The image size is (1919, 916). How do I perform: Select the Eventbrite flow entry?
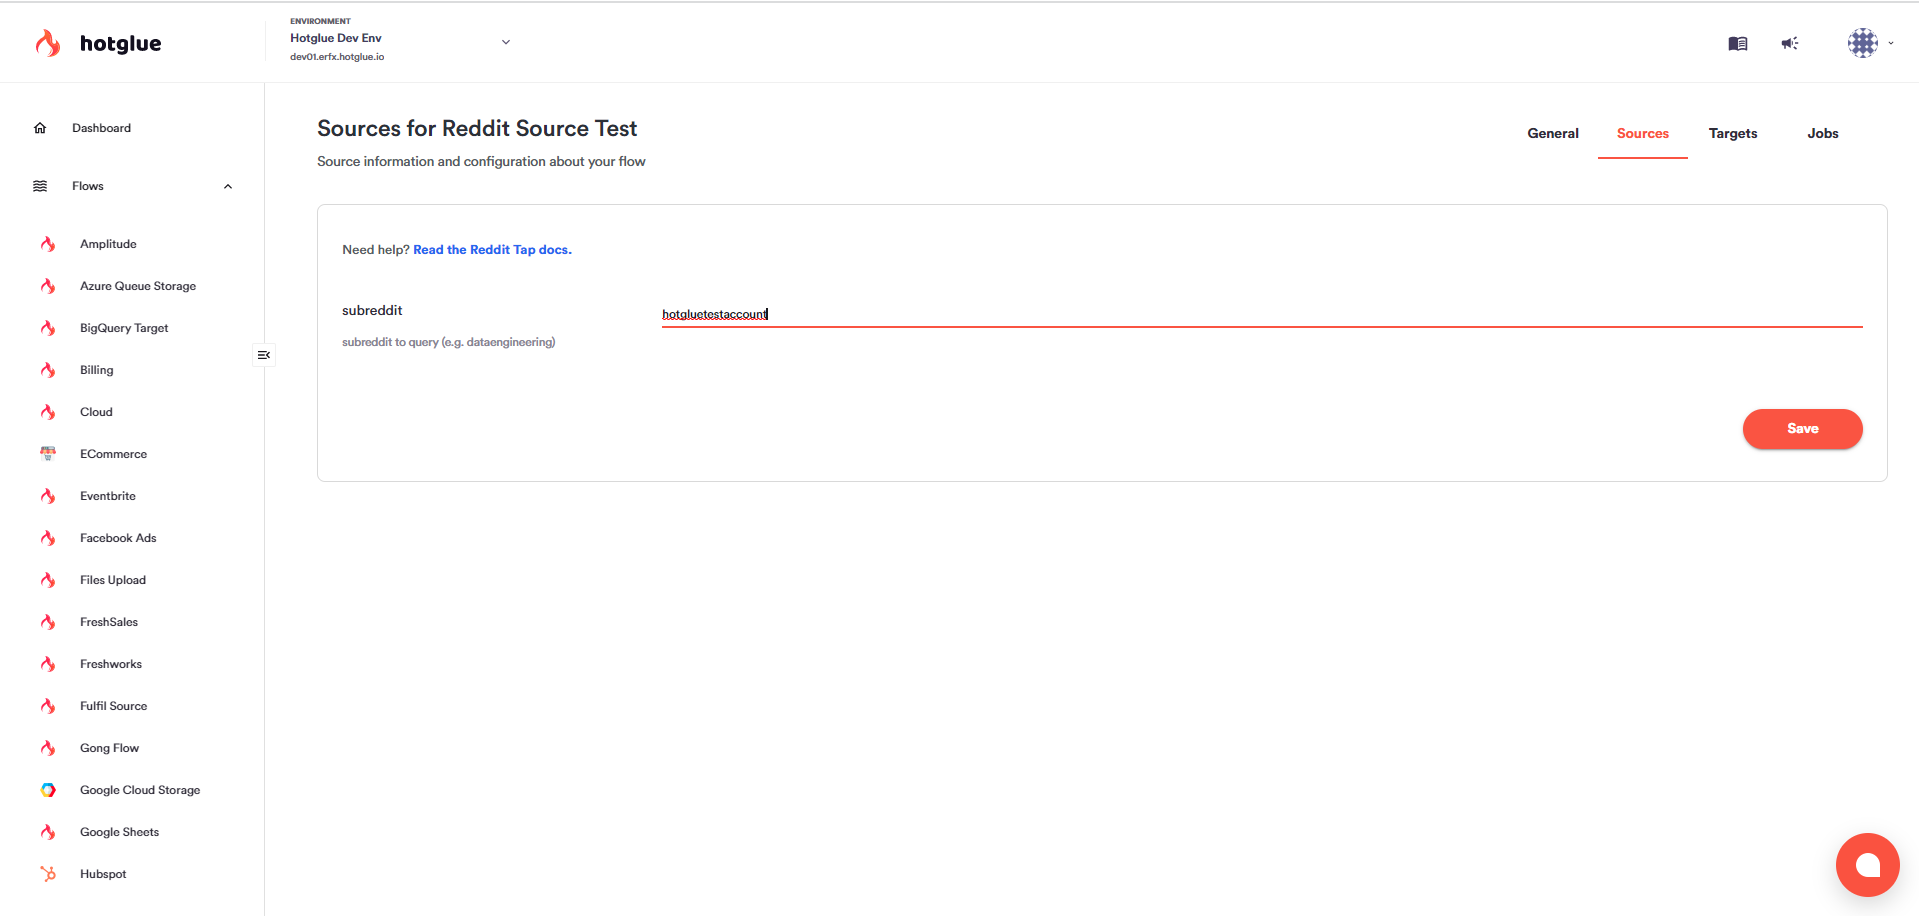tap(108, 496)
